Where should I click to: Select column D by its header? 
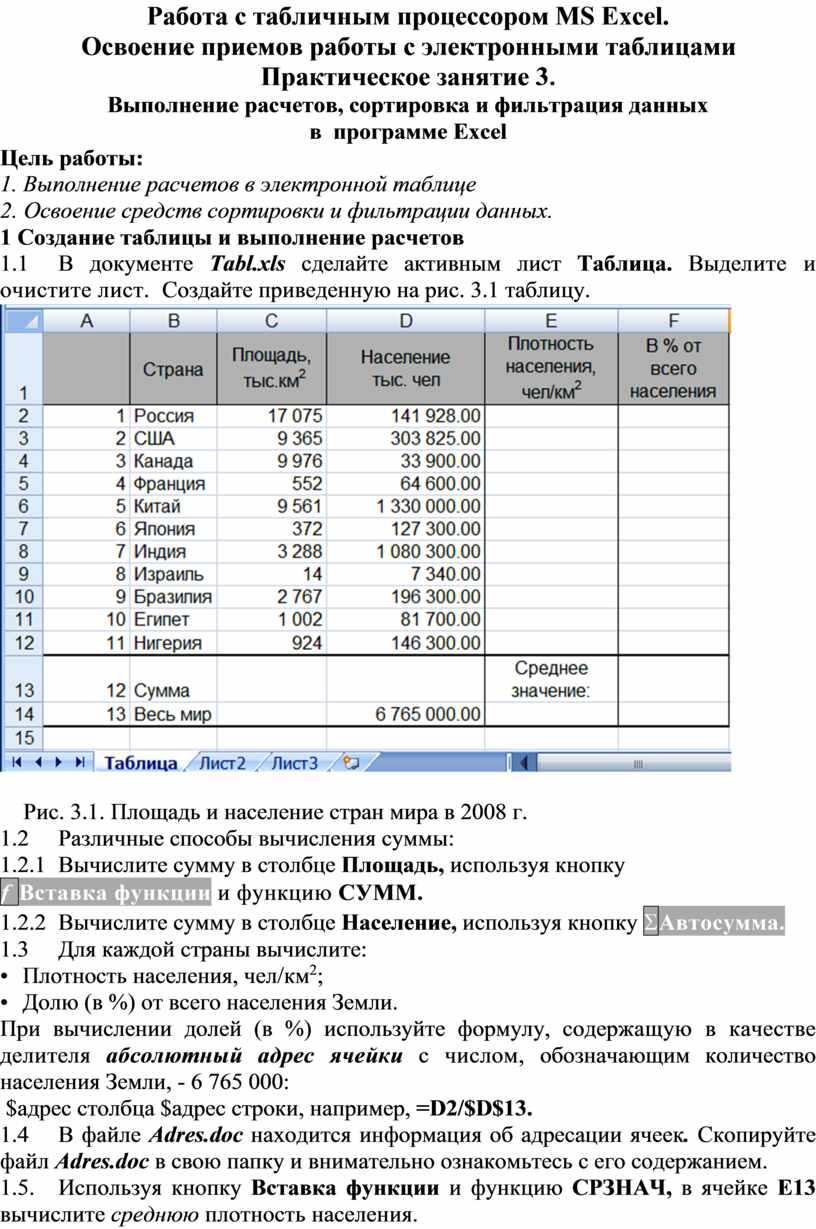[x=405, y=320]
